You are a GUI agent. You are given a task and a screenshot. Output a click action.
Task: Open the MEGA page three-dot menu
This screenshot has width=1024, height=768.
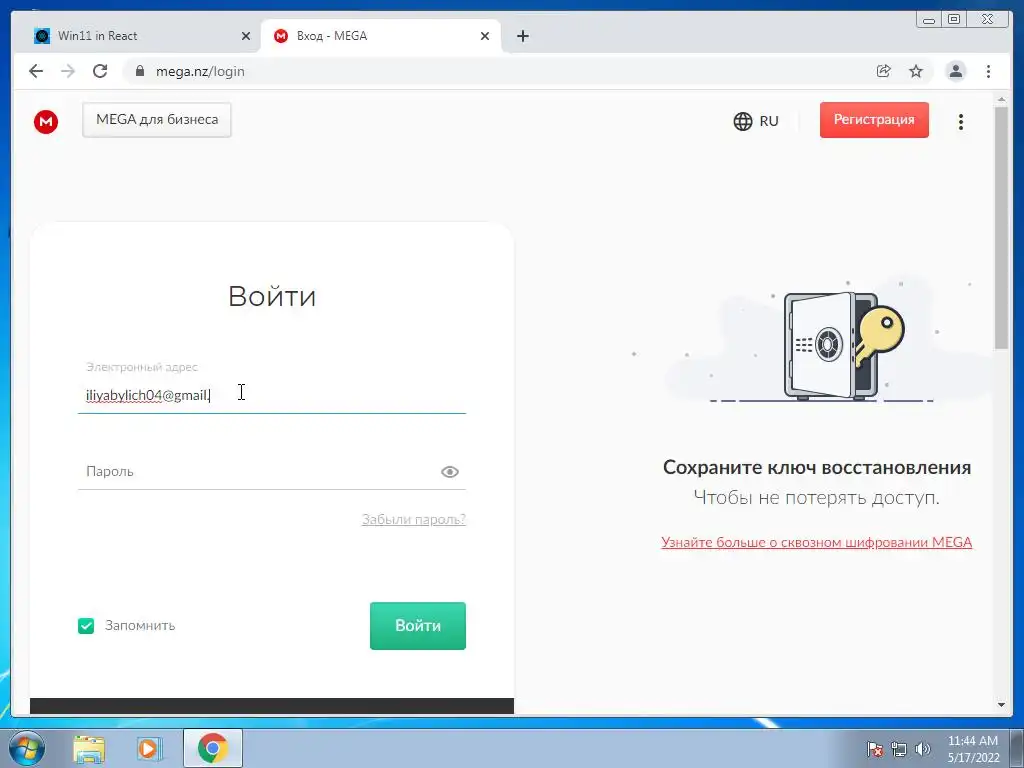click(961, 121)
